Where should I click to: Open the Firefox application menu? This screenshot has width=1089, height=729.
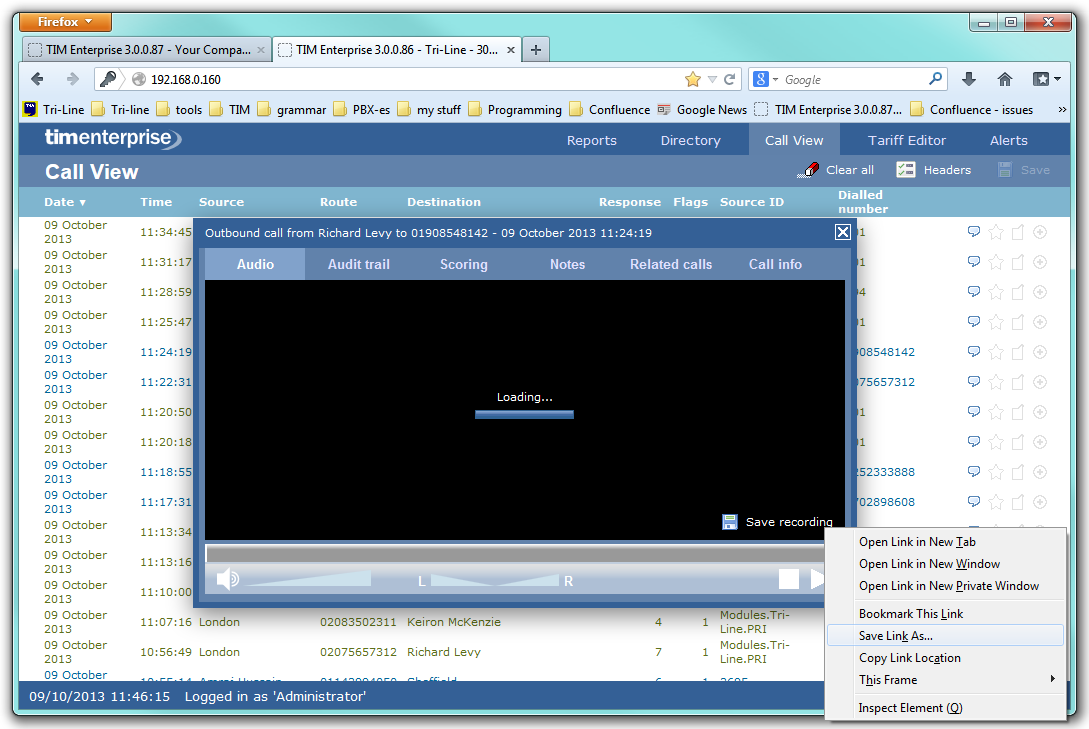pyautogui.click(x=65, y=22)
